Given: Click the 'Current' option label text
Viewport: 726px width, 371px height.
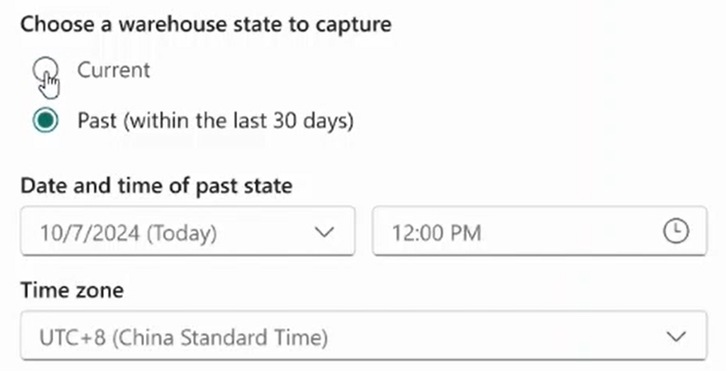Looking at the screenshot, I should click(113, 70).
